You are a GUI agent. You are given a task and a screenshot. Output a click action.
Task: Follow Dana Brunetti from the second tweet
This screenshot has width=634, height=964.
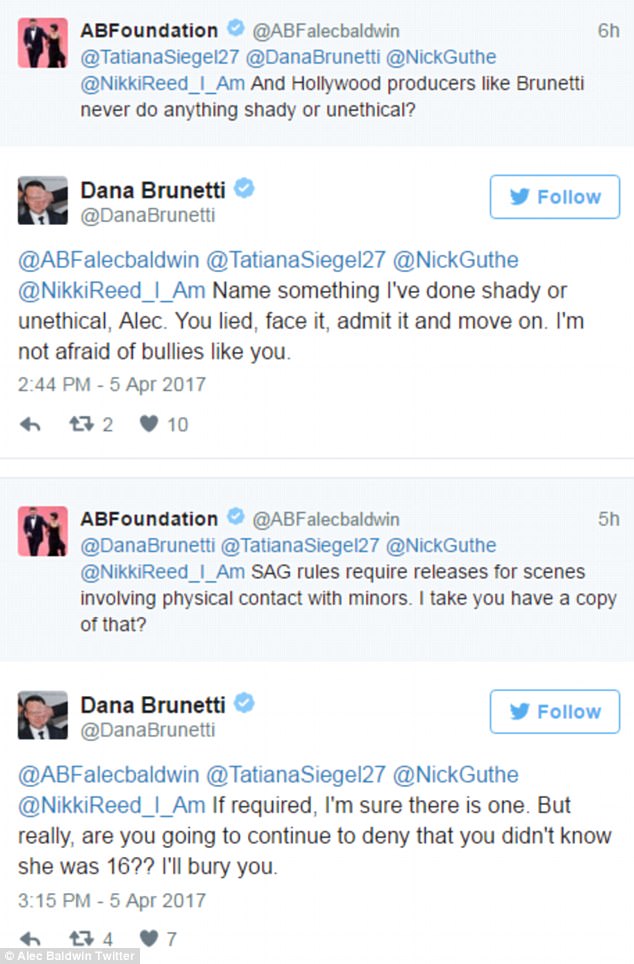coord(555,711)
